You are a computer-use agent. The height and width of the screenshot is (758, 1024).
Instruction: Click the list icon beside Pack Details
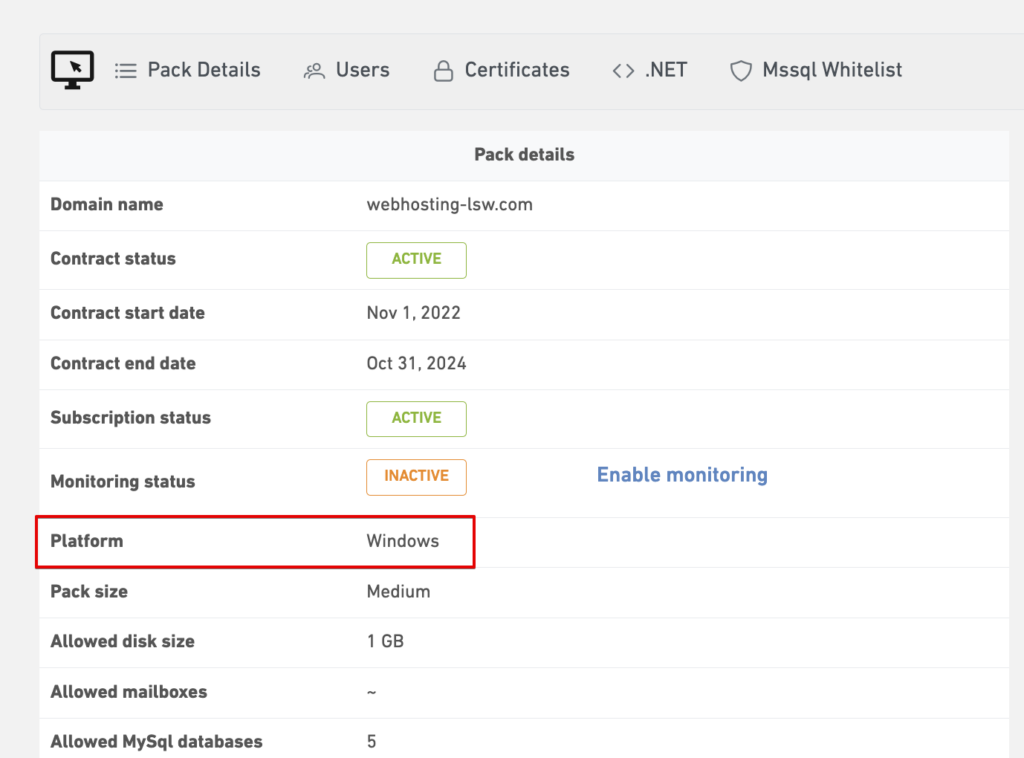[x=126, y=71]
